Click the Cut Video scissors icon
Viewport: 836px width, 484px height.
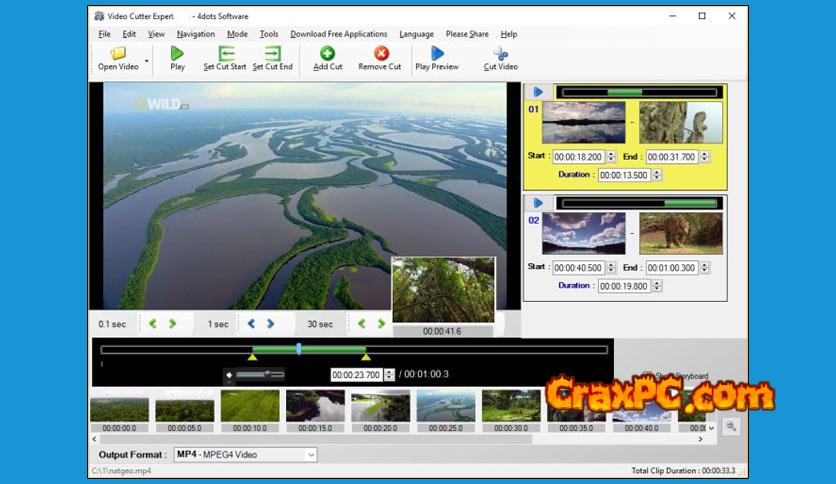[x=500, y=54]
